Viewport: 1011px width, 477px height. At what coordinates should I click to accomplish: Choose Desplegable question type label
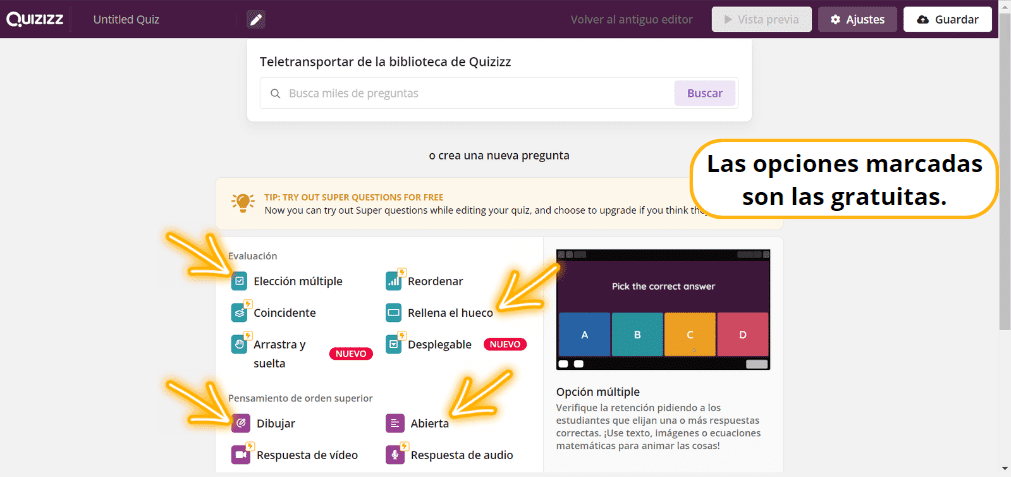(x=440, y=344)
